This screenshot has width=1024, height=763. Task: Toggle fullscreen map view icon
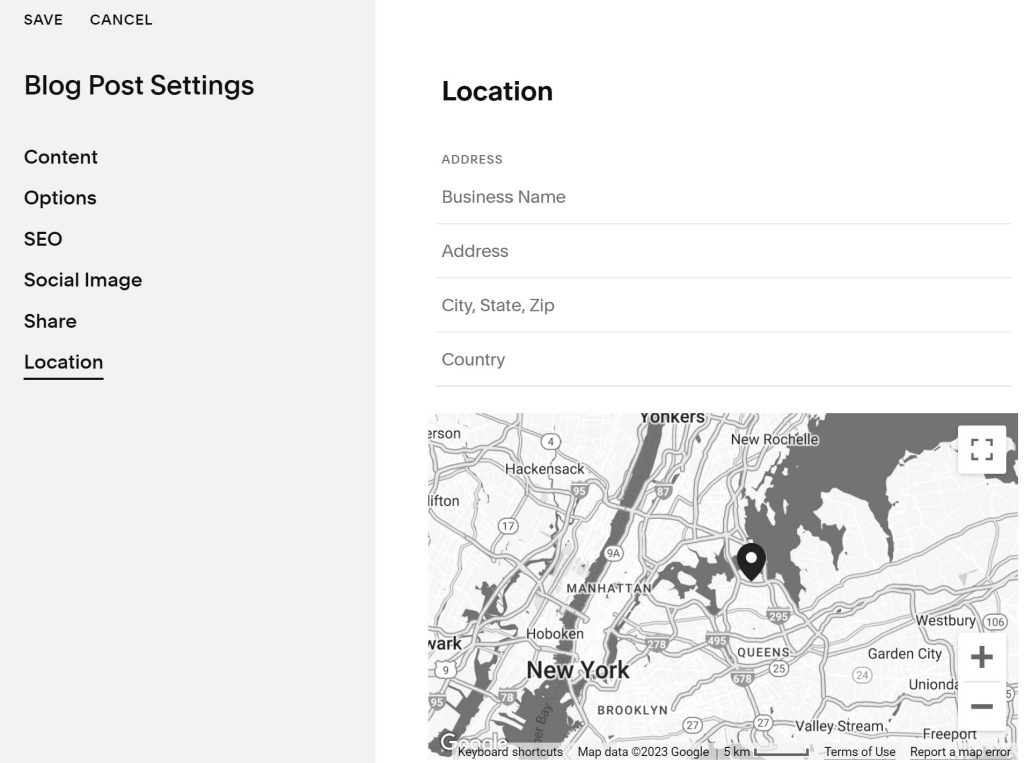click(981, 449)
